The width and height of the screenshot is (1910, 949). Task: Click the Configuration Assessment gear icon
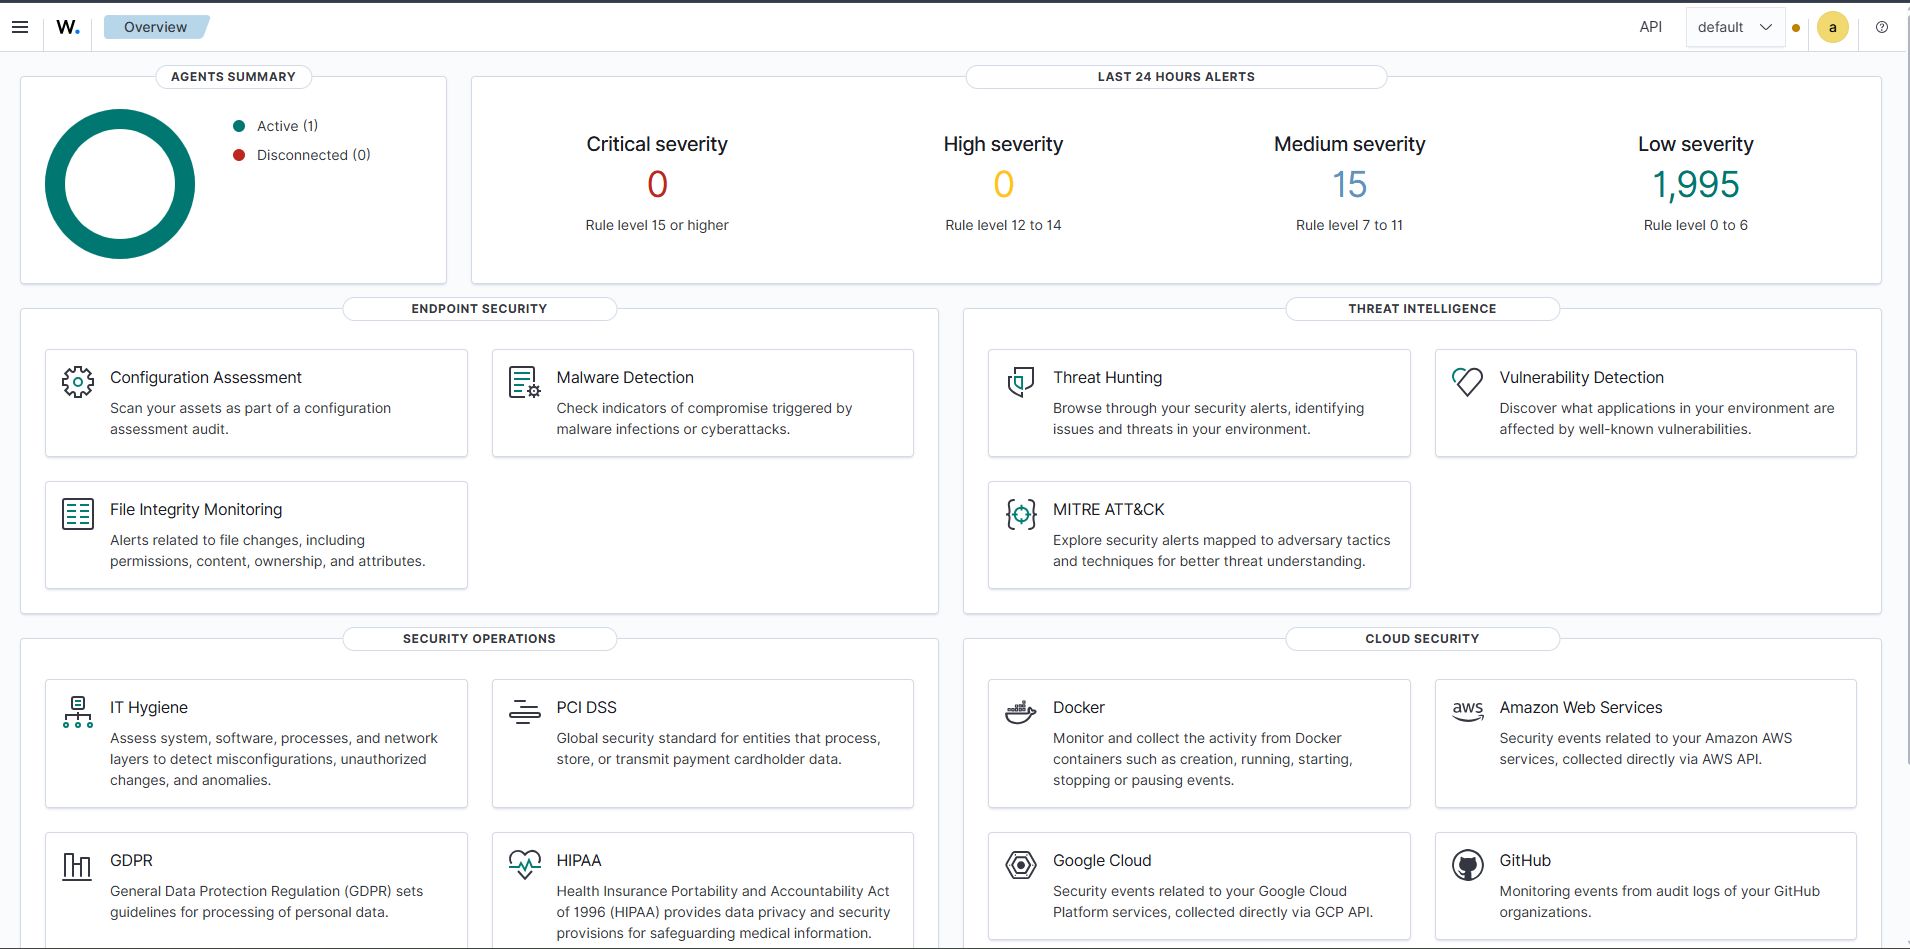click(x=78, y=381)
